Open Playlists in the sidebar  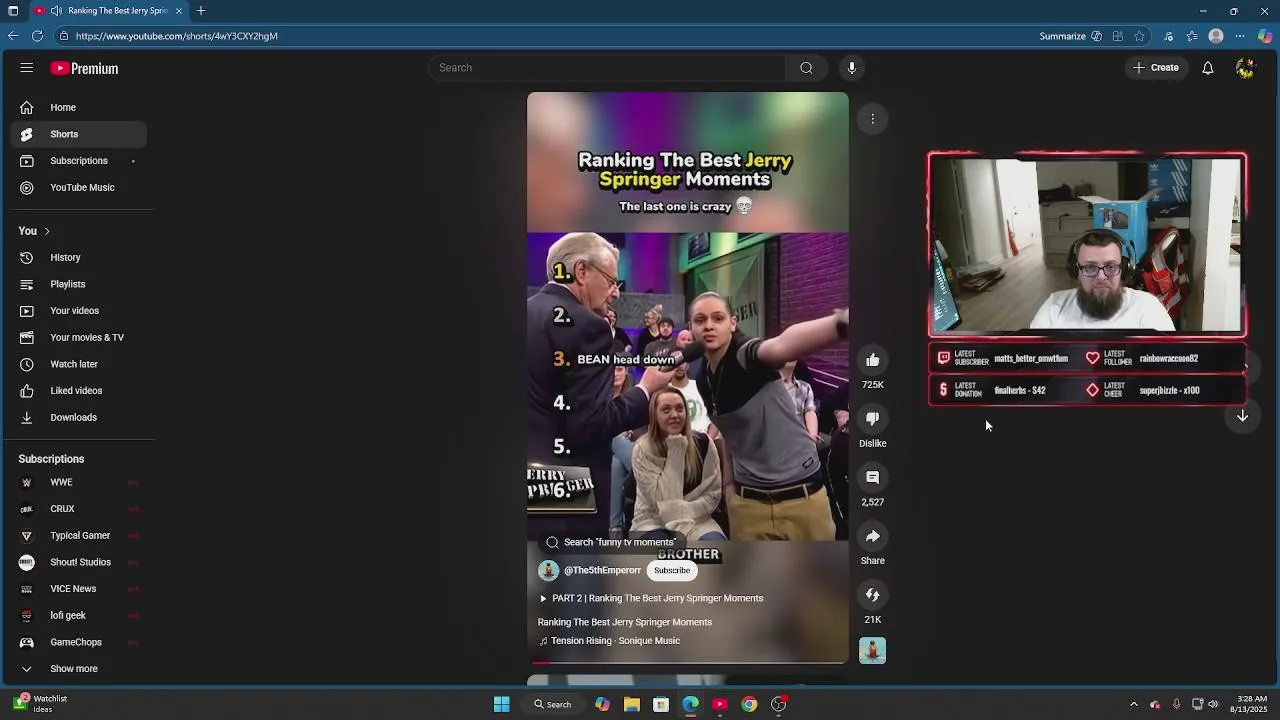pyautogui.click(x=78, y=284)
